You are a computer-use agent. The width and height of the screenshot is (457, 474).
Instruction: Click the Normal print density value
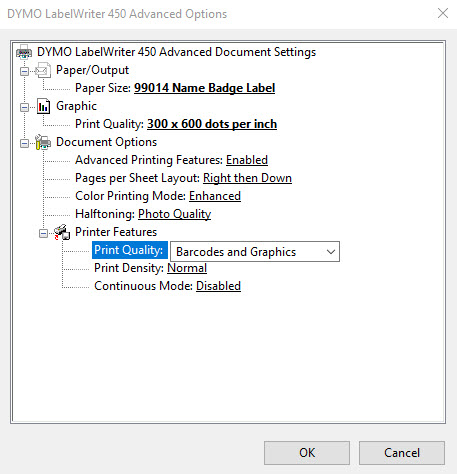click(x=187, y=268)
